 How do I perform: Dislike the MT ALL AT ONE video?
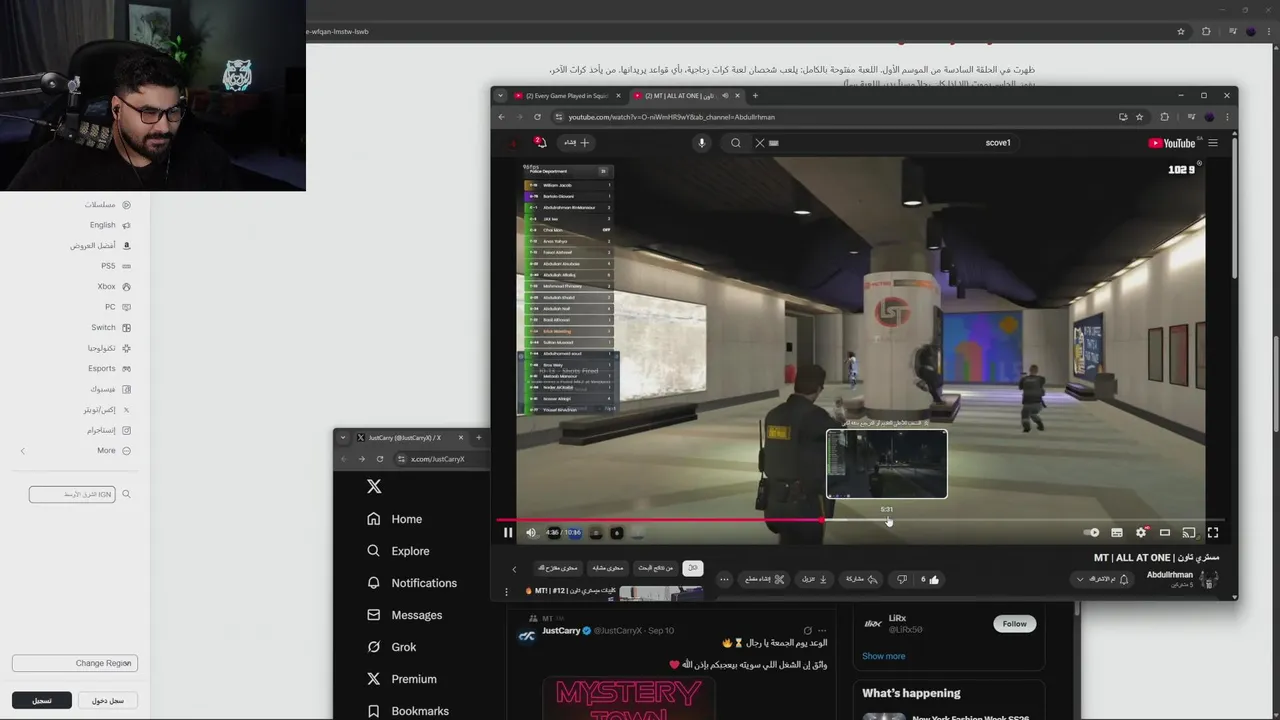[x=901, y=579]
